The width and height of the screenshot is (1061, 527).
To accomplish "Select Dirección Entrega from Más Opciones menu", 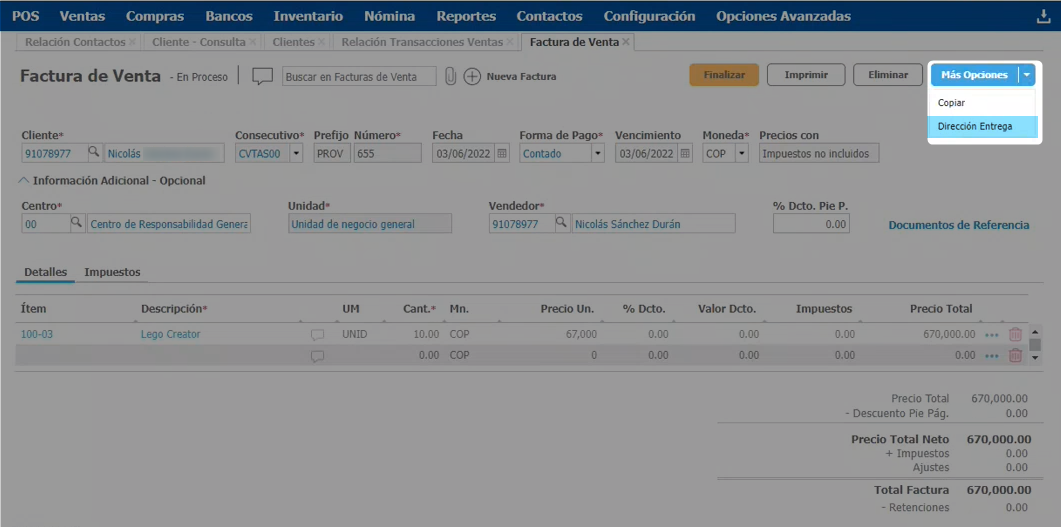I will (x=975, y=127).
